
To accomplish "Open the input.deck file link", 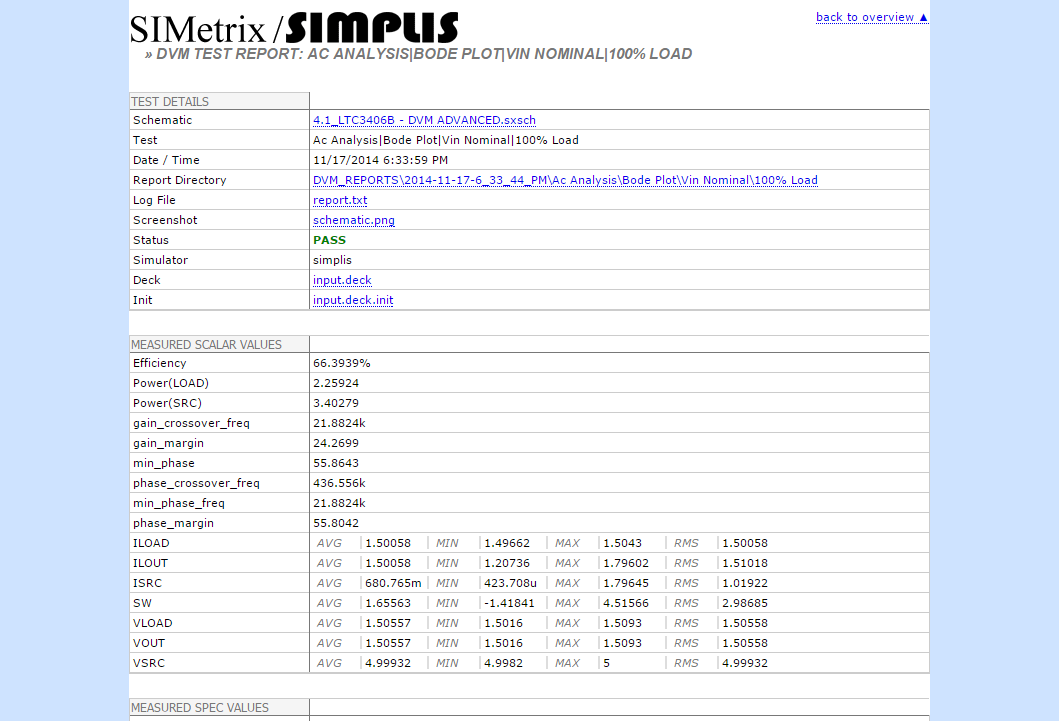I will [342, 280].
